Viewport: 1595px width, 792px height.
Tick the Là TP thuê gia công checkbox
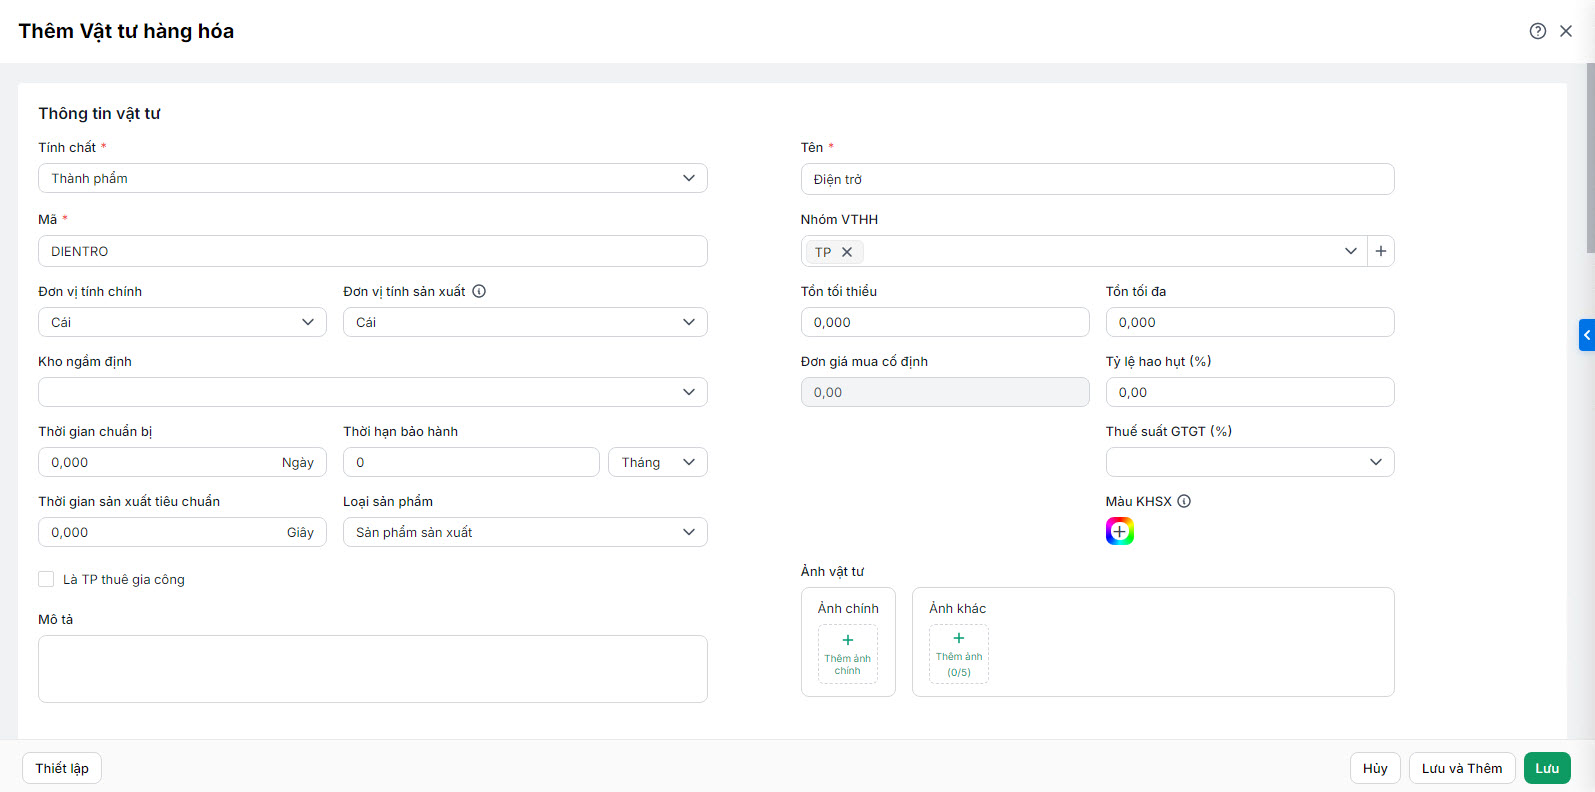[x=46, y=579]
